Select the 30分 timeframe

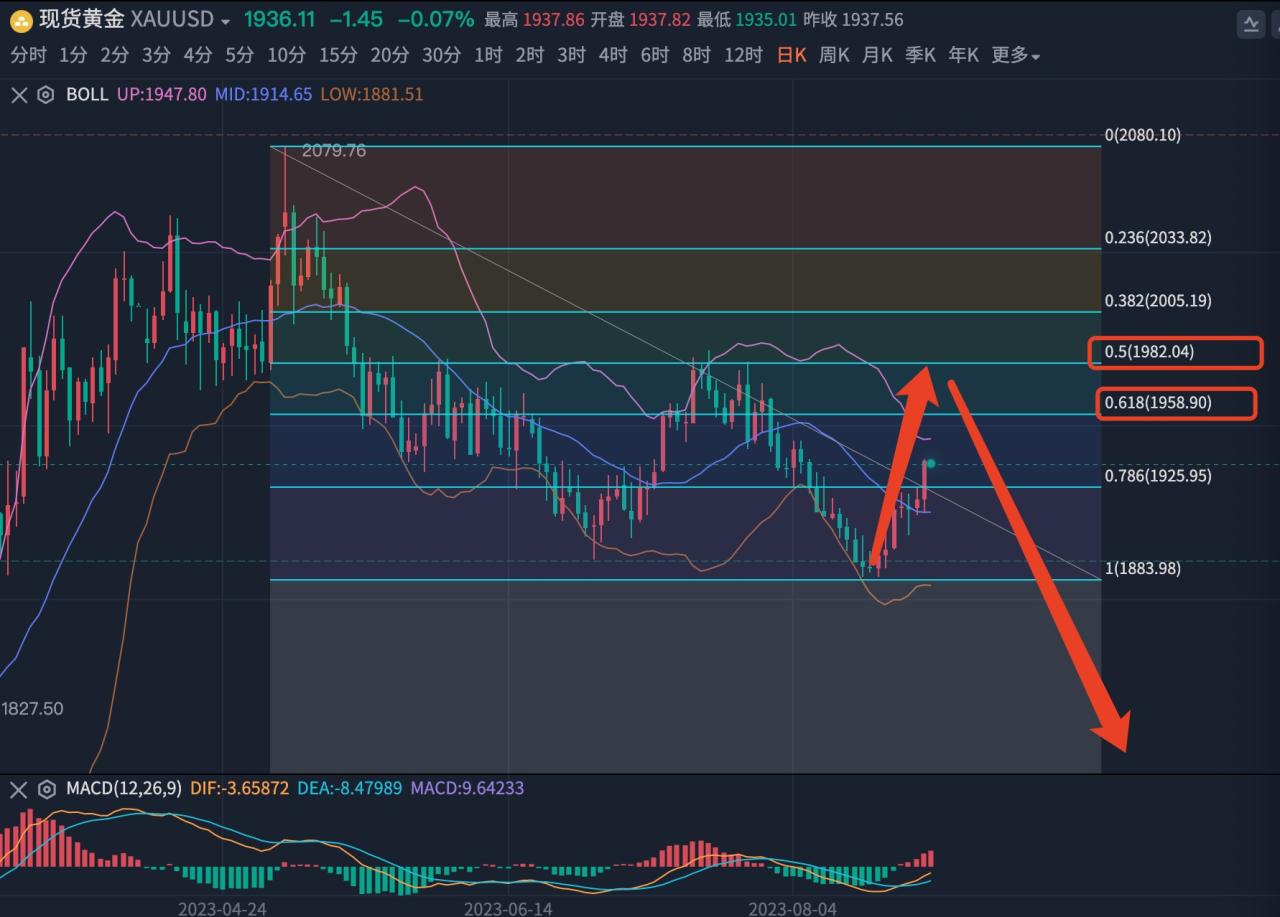tap(441, 56)
